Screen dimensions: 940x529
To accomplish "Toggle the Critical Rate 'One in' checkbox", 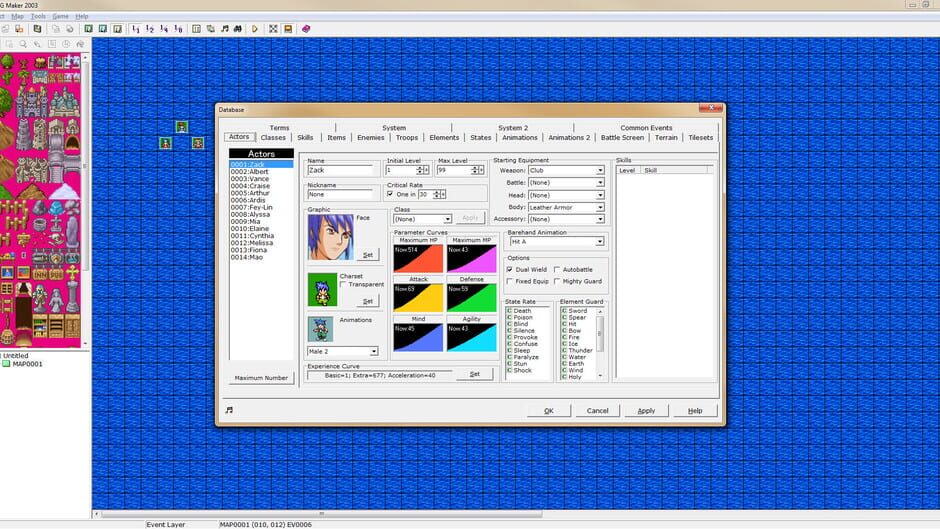I will [x=390, y=194].
